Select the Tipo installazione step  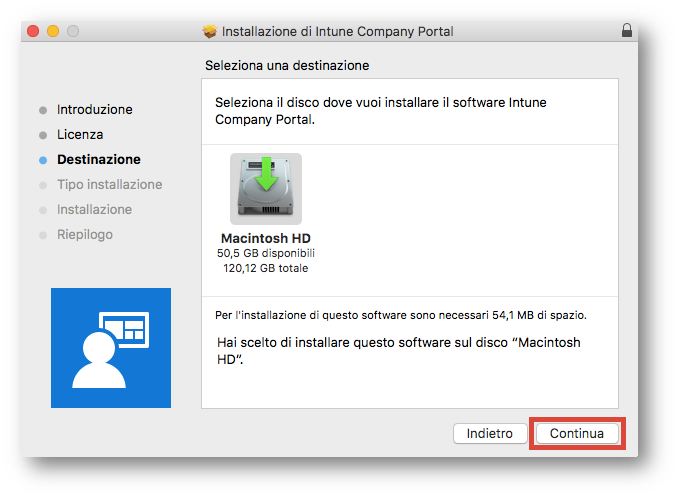(x=110, y=185)
